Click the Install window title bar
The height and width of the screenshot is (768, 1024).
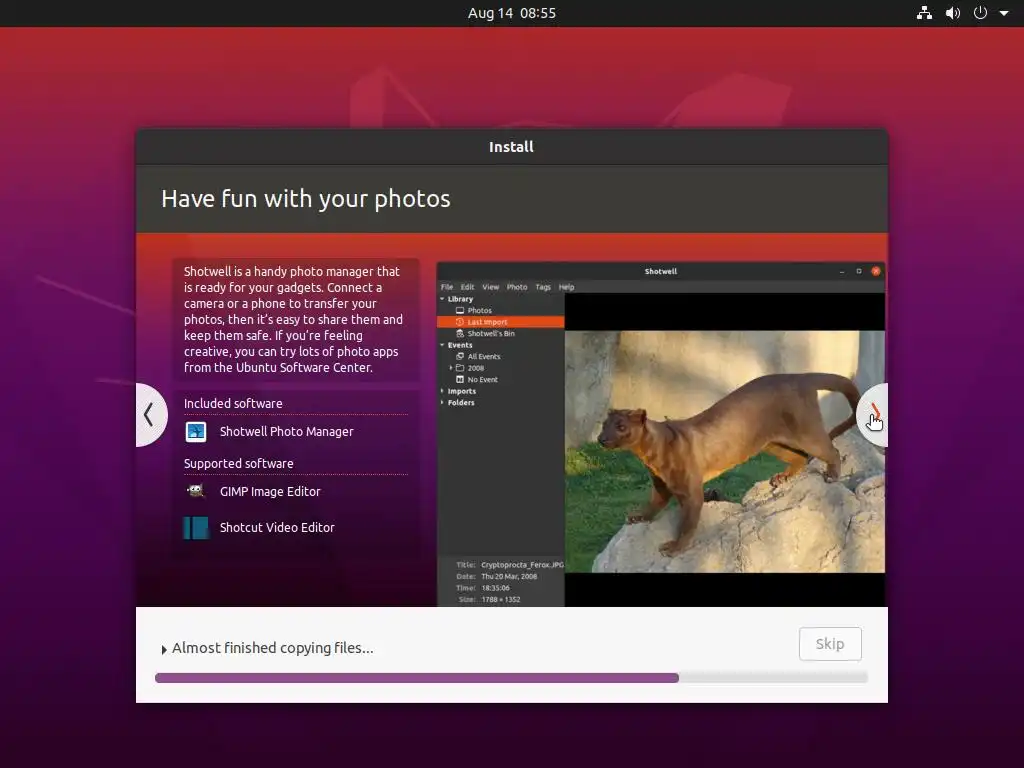[511, 147]
